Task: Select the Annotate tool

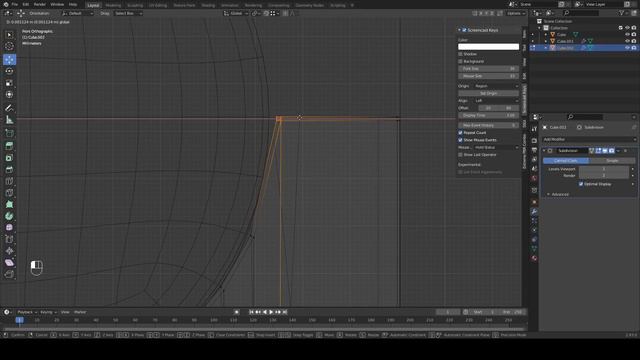Action: point(9,108)
